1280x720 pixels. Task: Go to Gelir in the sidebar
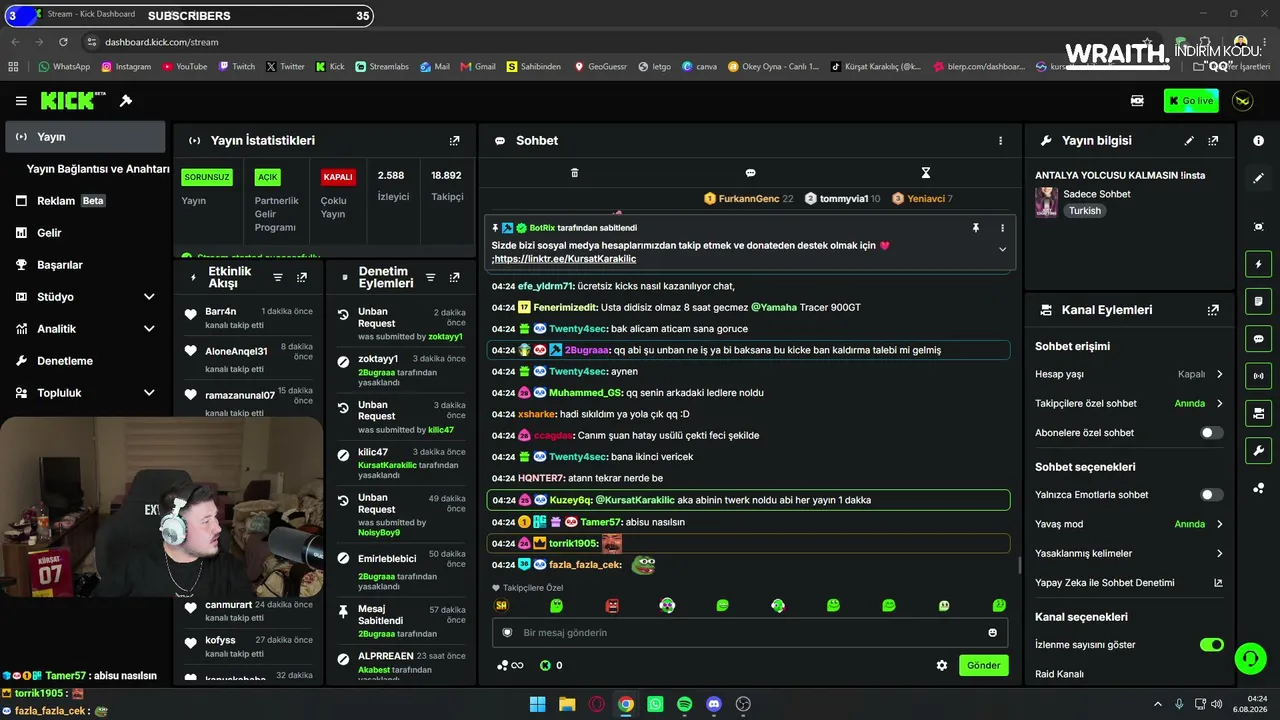tap(85, 233)
